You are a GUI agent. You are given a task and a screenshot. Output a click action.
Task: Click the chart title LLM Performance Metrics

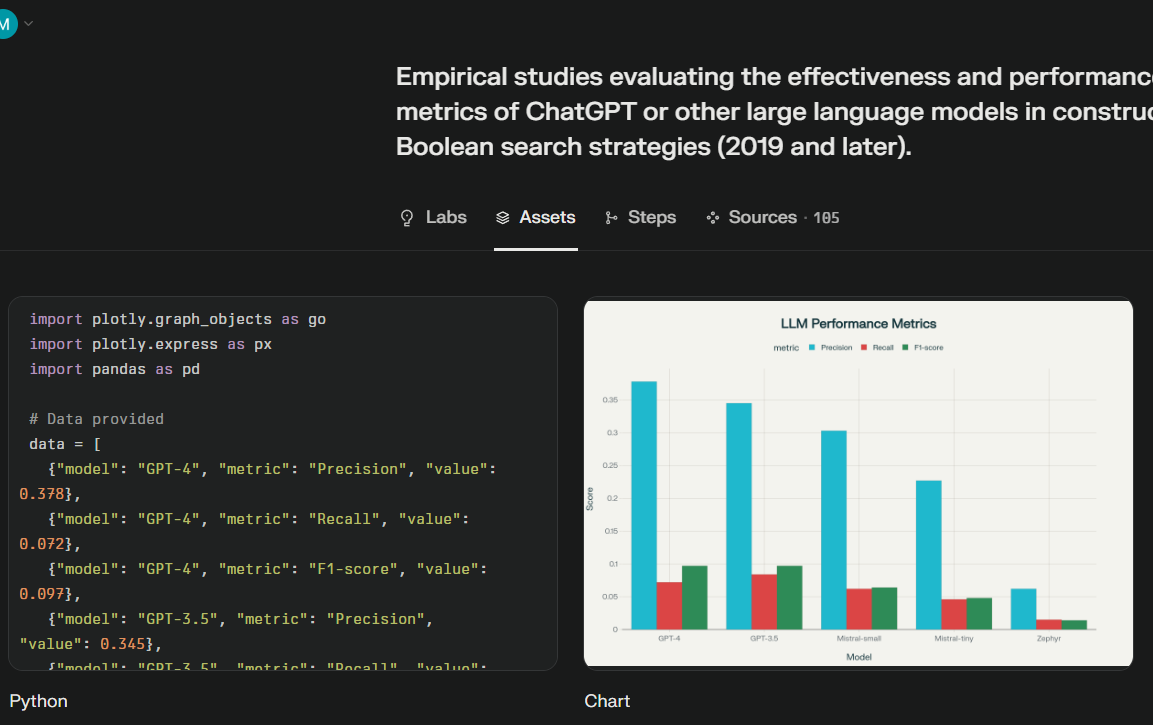tap(858, 324)
